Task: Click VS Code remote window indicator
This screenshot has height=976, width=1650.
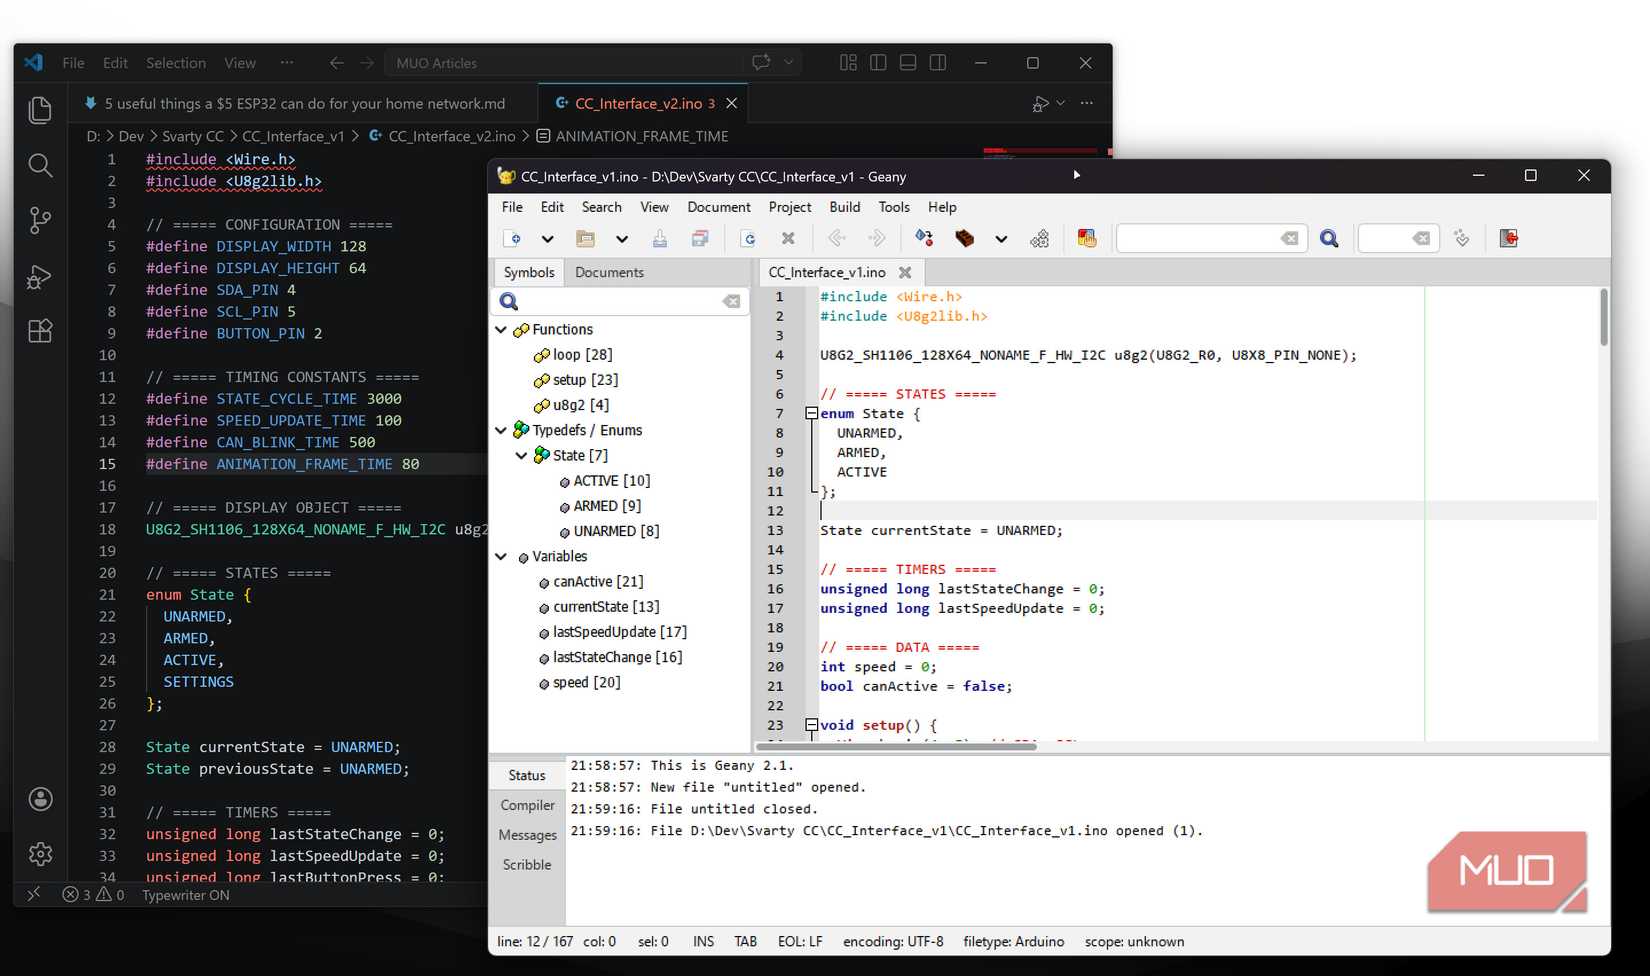Action: click(x=33, y=895)
